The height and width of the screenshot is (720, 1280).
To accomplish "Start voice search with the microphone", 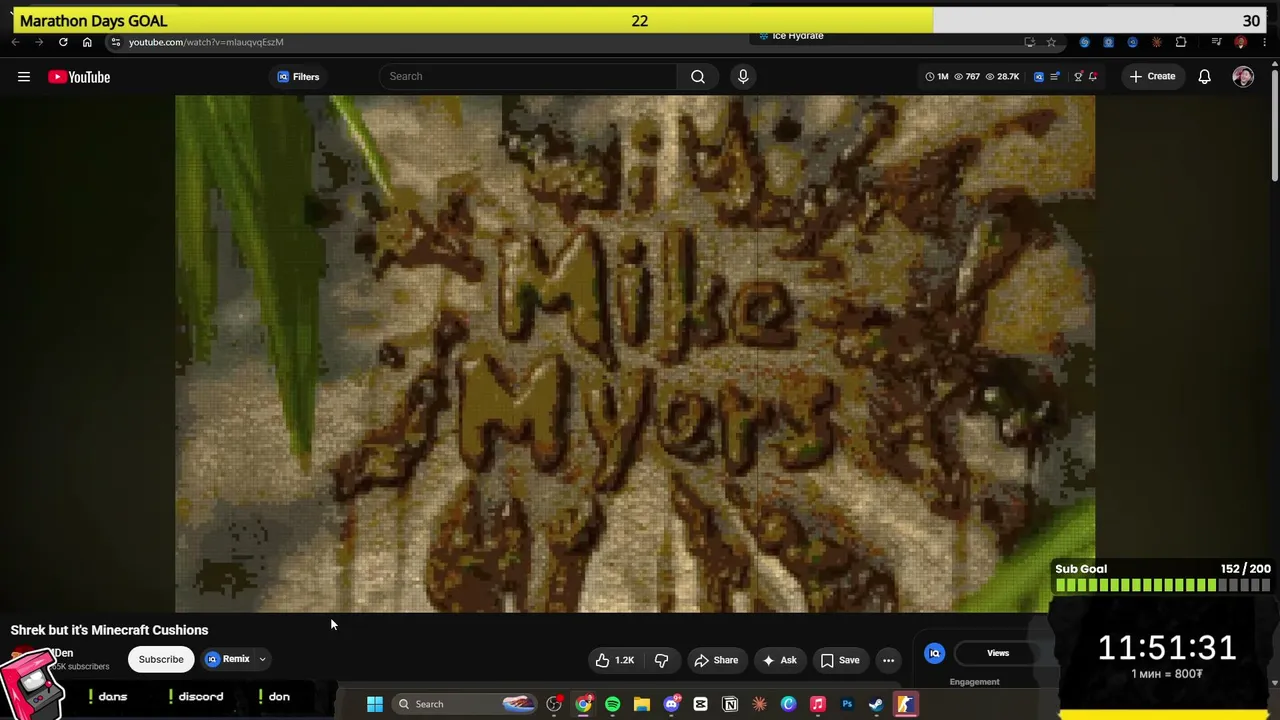I will (743, 76).
